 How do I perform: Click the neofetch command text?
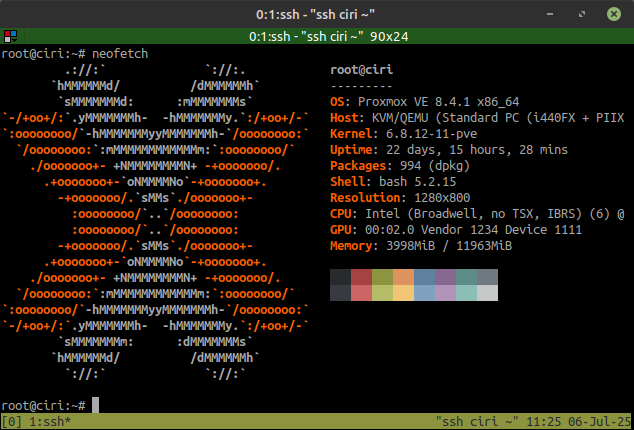tap(120, 54)
